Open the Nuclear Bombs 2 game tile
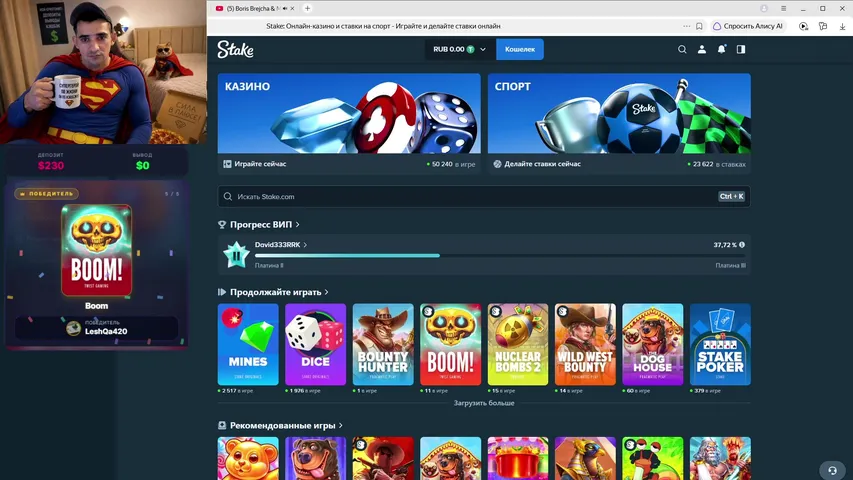Image resolution: width=853 pixels, height=480 pixels. click(518, 344)
